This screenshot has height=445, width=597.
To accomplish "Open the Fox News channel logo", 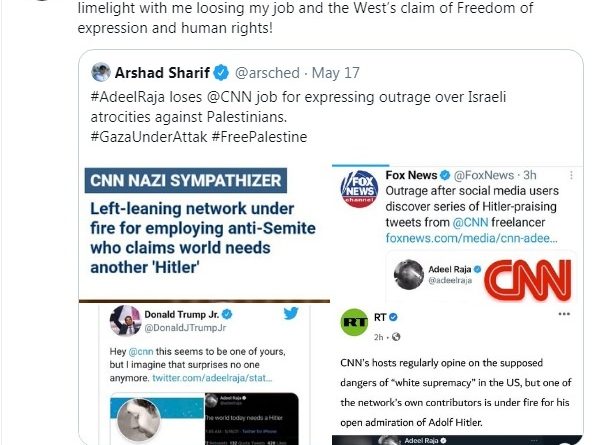I will point(359,189).
